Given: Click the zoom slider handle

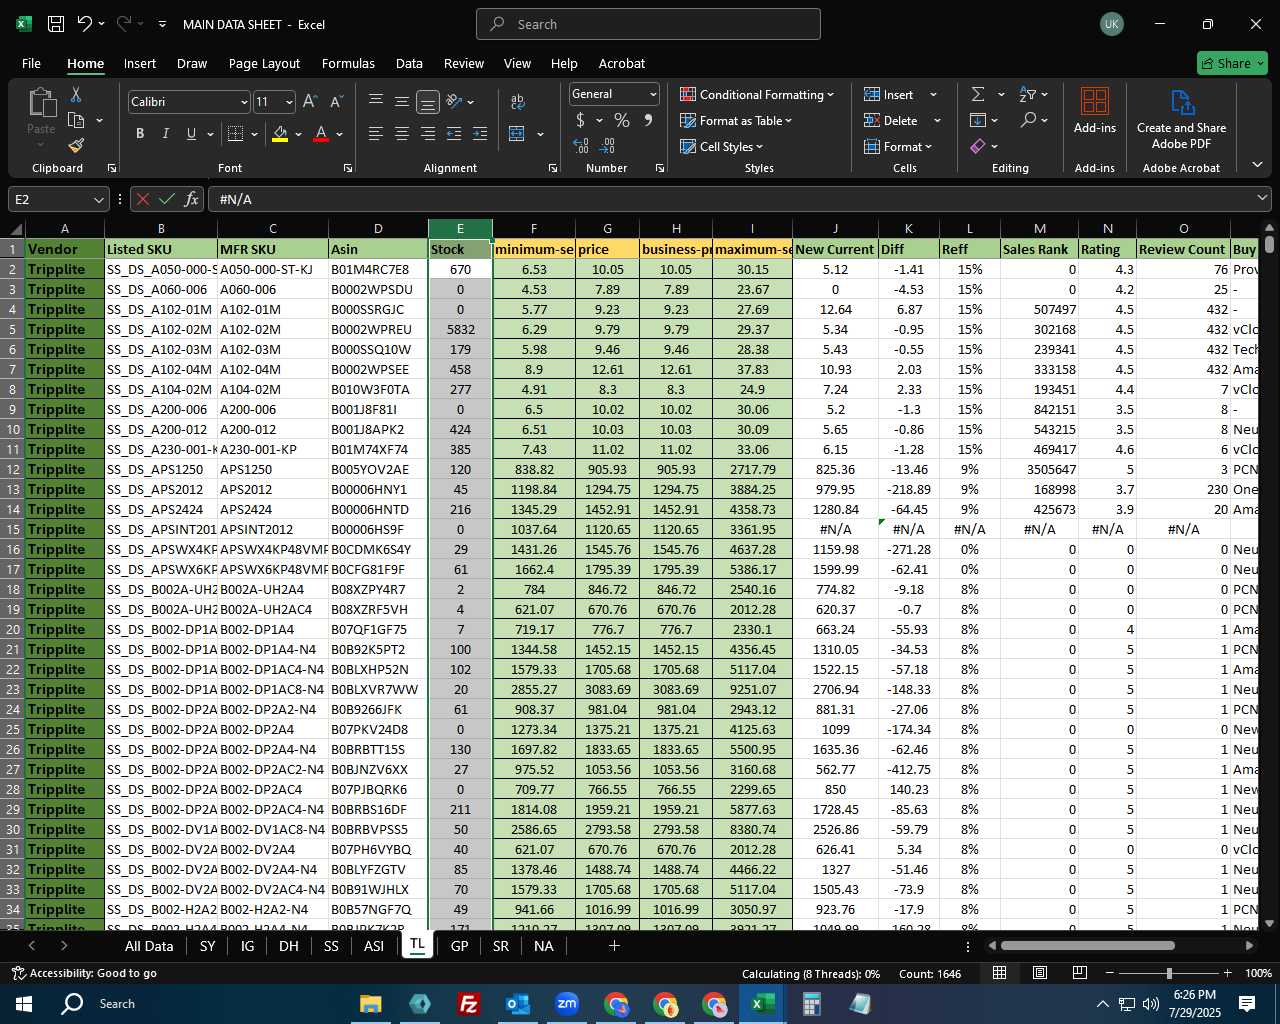Looking at the screenshot, I should (x=1169, y=973).
